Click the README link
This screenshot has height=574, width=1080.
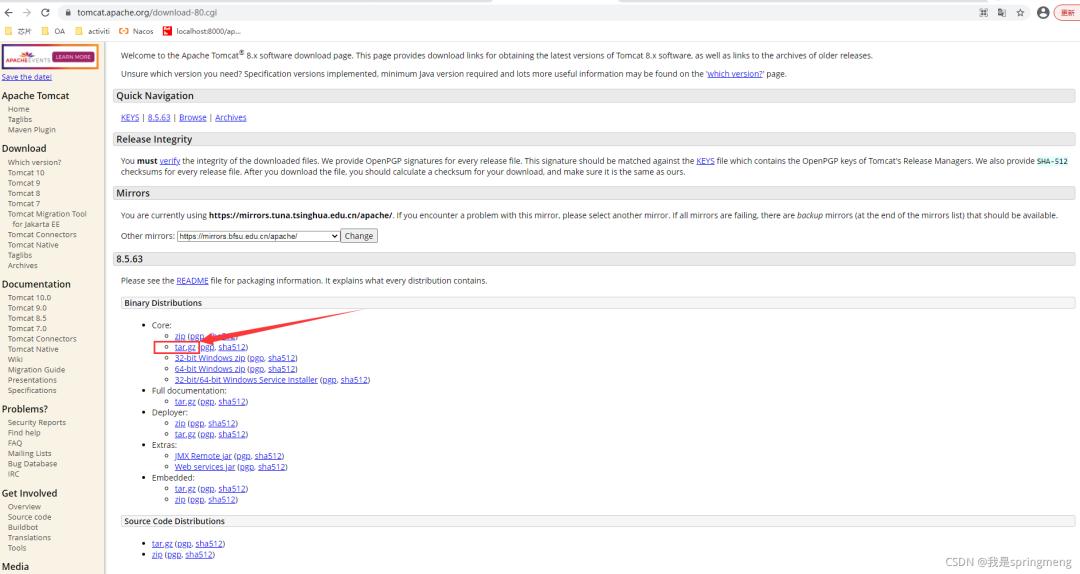(x=192, y=281)
